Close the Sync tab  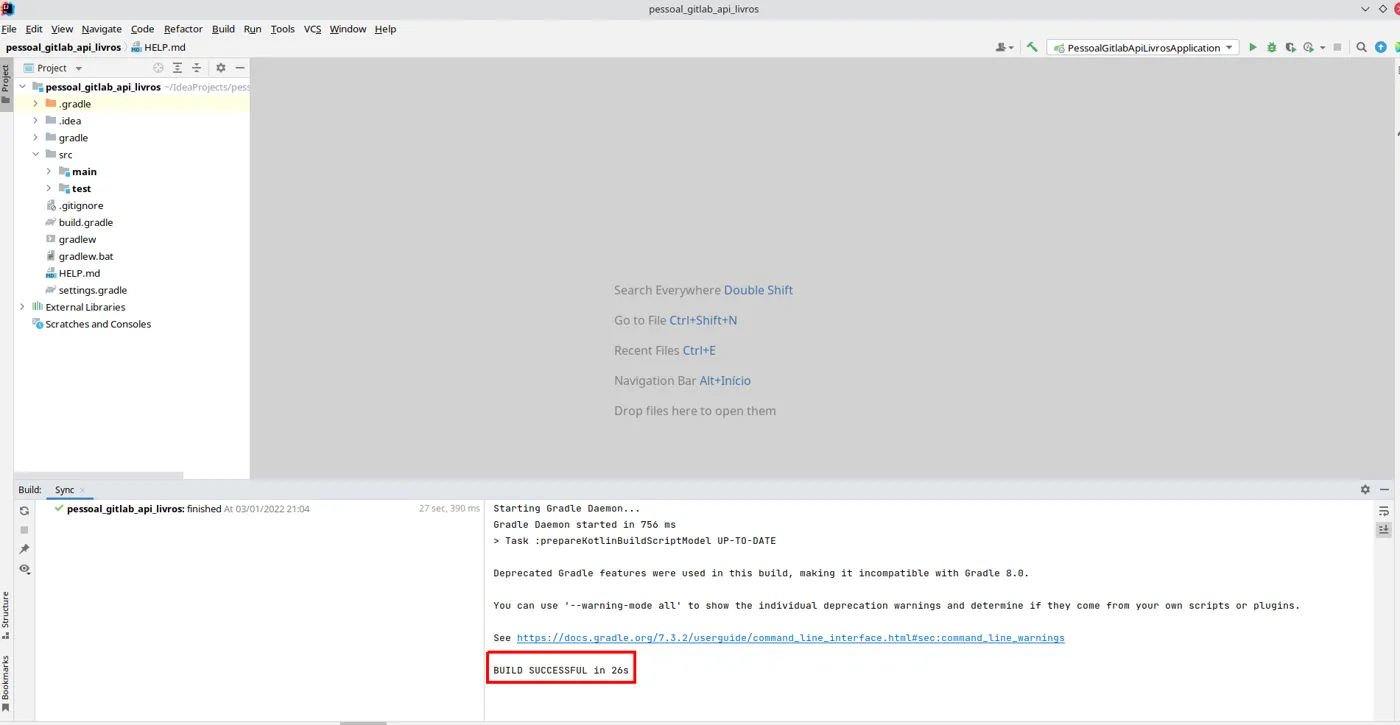point(82,491)
